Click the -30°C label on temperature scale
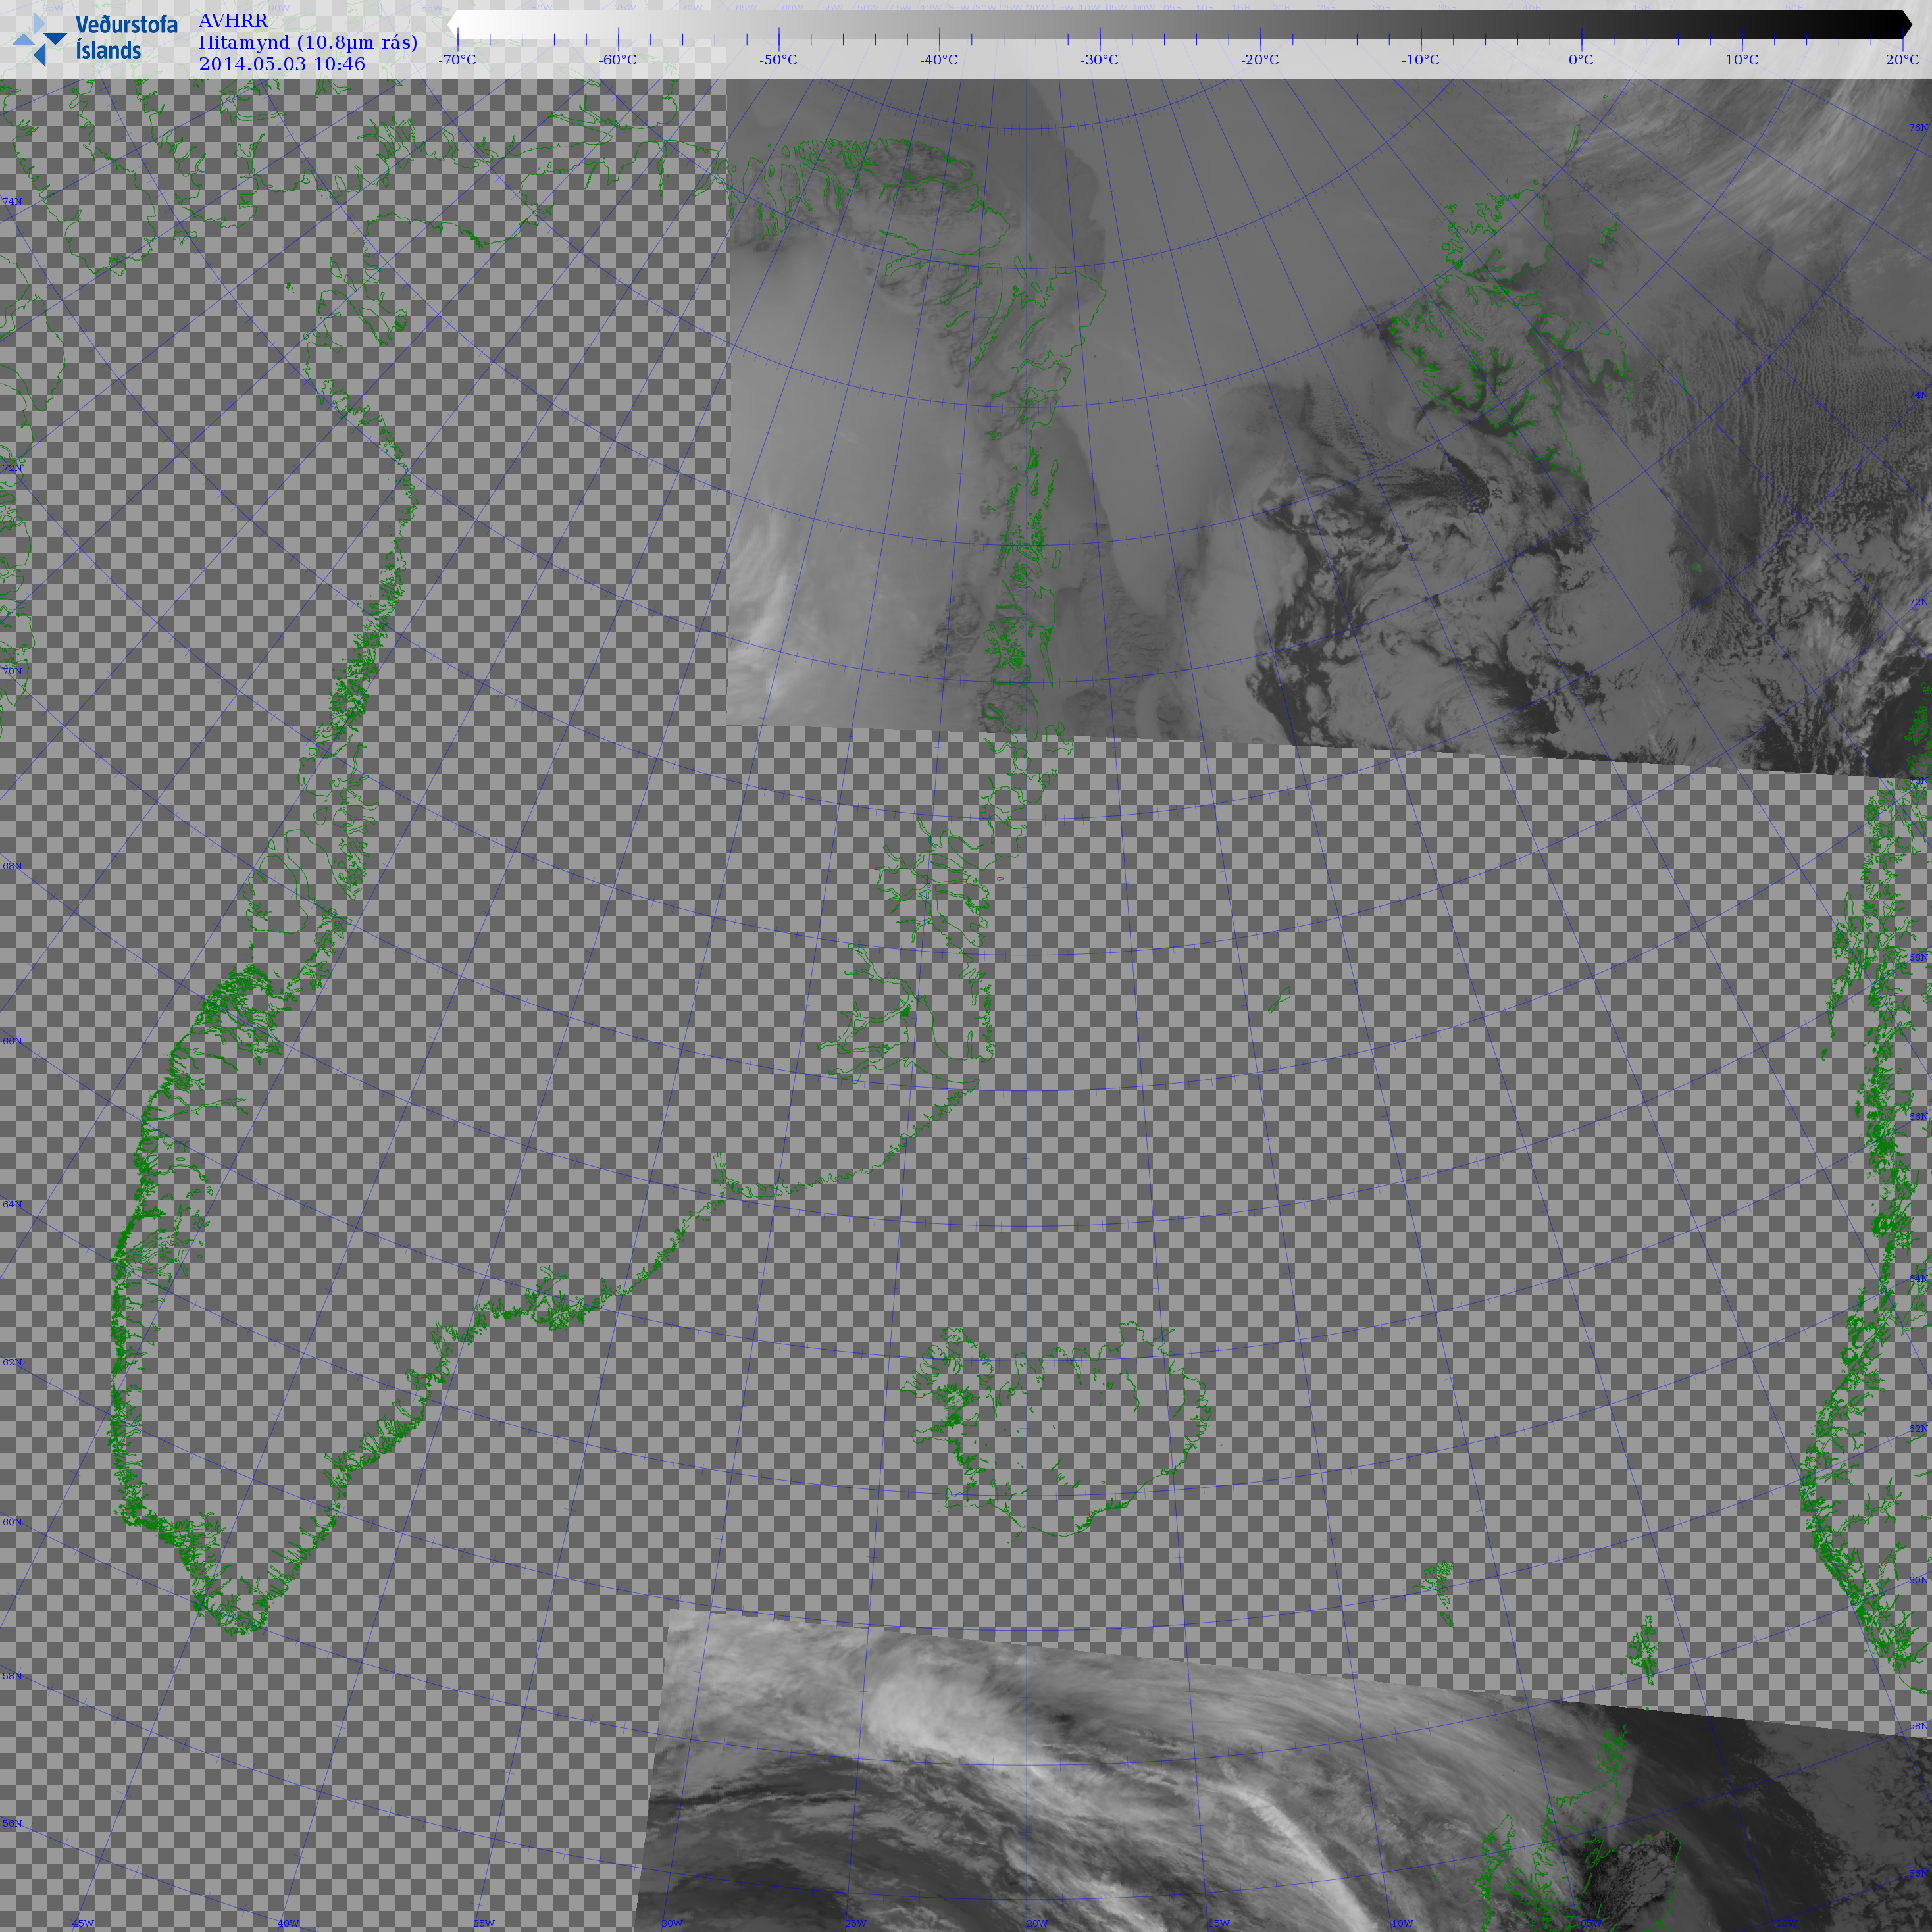This screenshot has height=1932, width=1932. [x=1099, y=60]
